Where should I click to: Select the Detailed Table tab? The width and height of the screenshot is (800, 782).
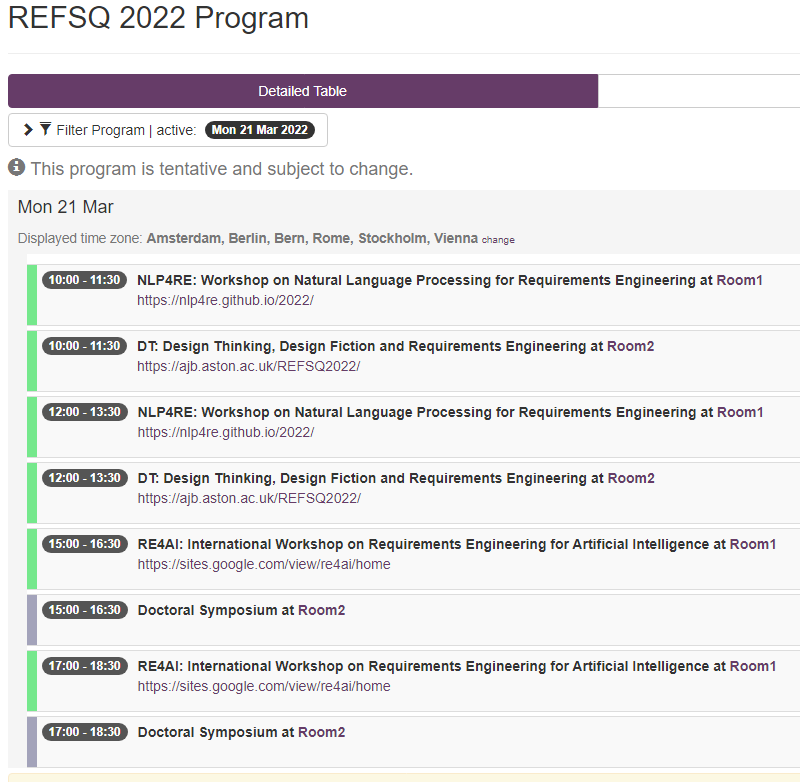(303, 91)
